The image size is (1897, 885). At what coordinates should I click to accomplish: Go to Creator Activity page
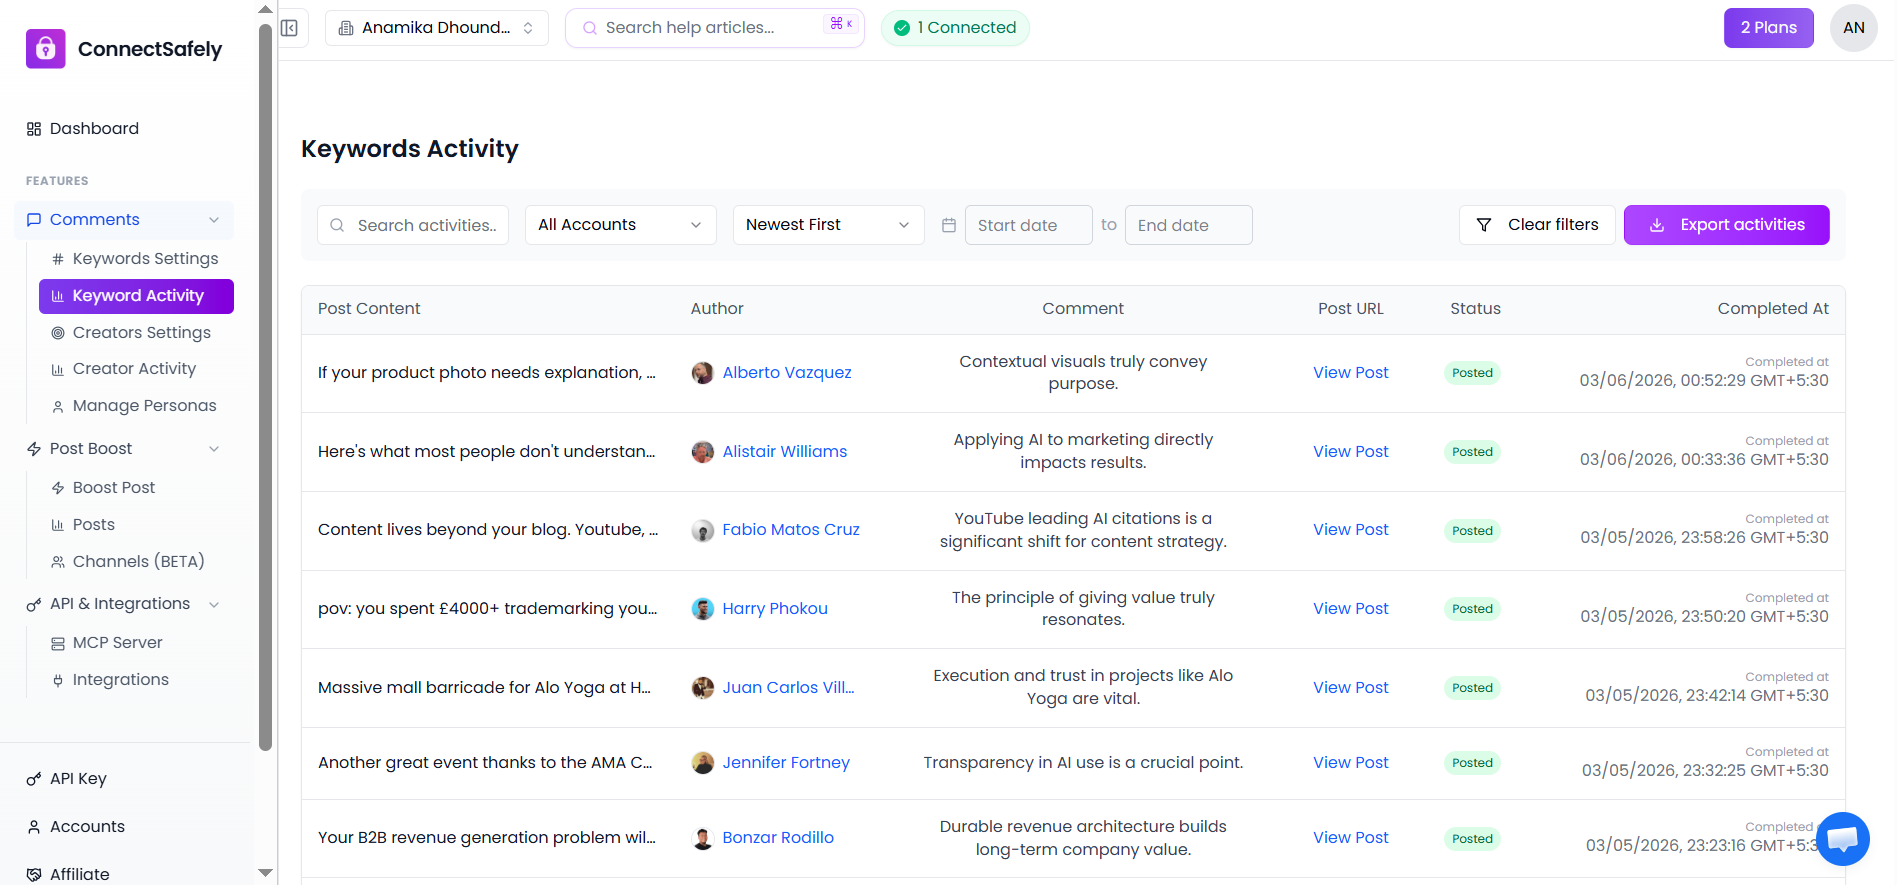click(134, 369)
